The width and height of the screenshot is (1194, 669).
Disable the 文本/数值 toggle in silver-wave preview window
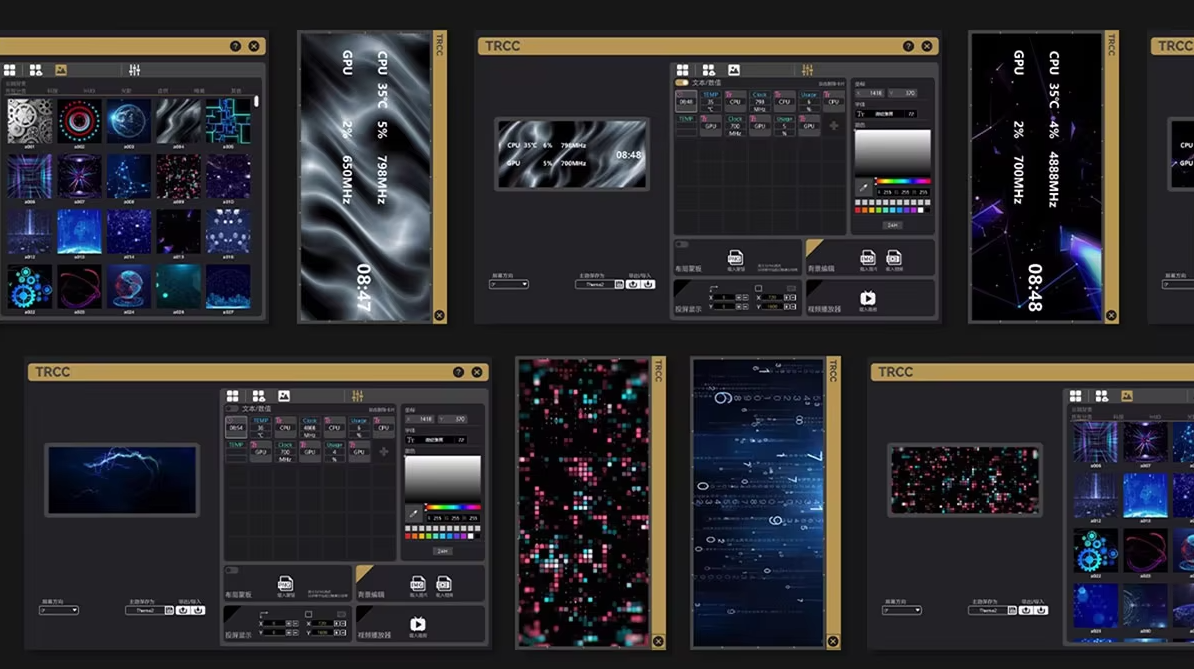682,82
